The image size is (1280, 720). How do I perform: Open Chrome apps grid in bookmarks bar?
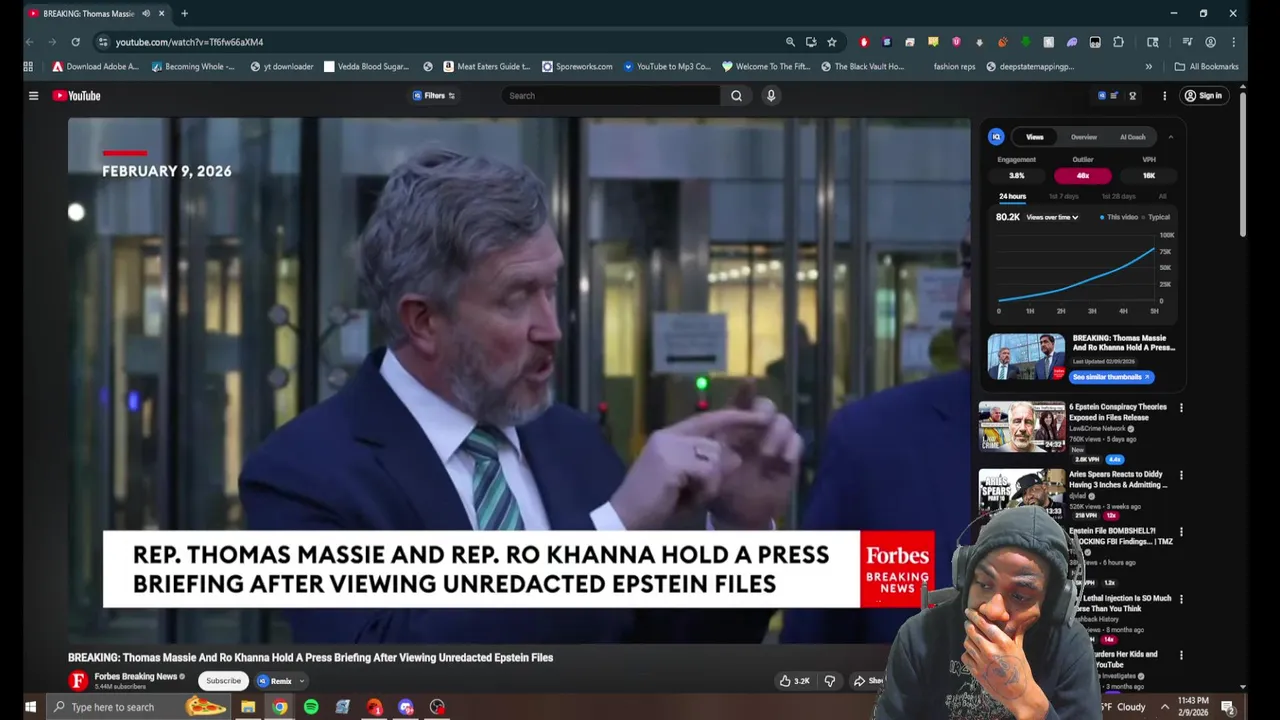tap(28, 67)
